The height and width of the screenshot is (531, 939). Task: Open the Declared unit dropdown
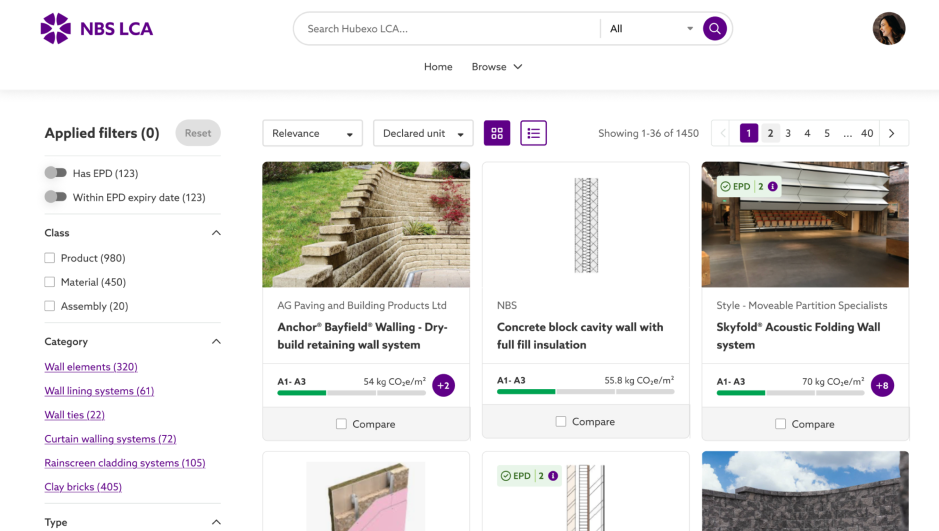(423, 133)
